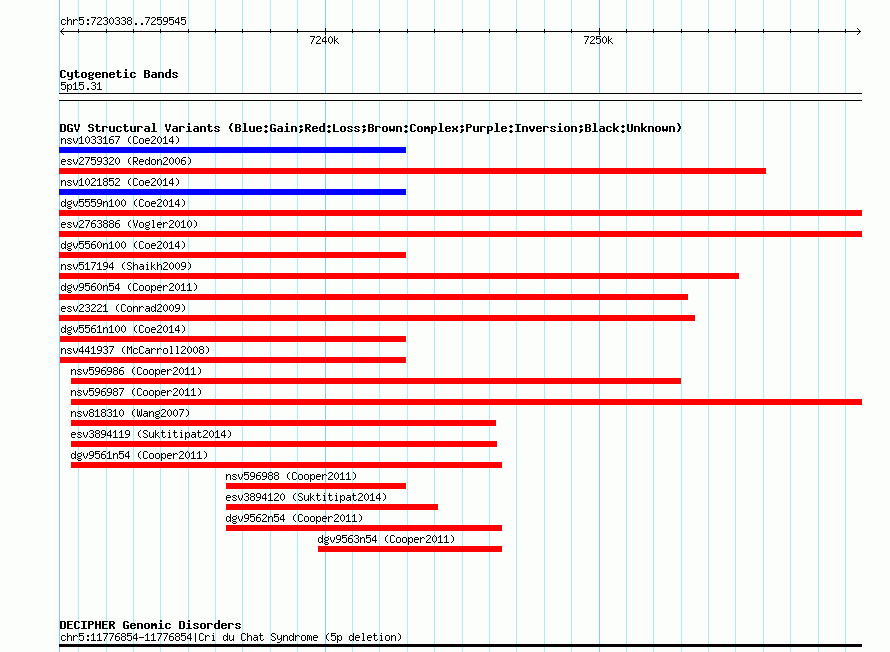890x652 pixels.
Task: Open the esv3894119 (Suktitipat2014) label
Action: [x=151, y=434]
